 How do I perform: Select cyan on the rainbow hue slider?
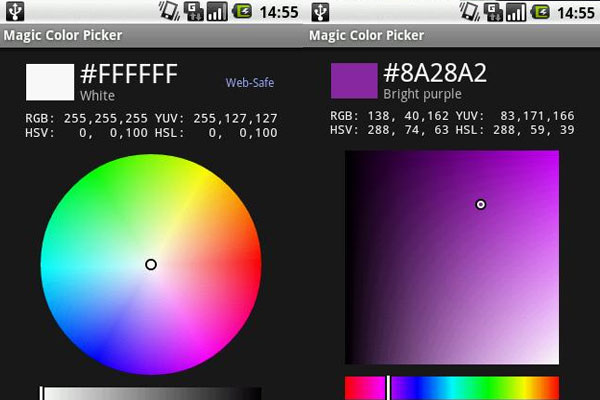pos(452,388)
